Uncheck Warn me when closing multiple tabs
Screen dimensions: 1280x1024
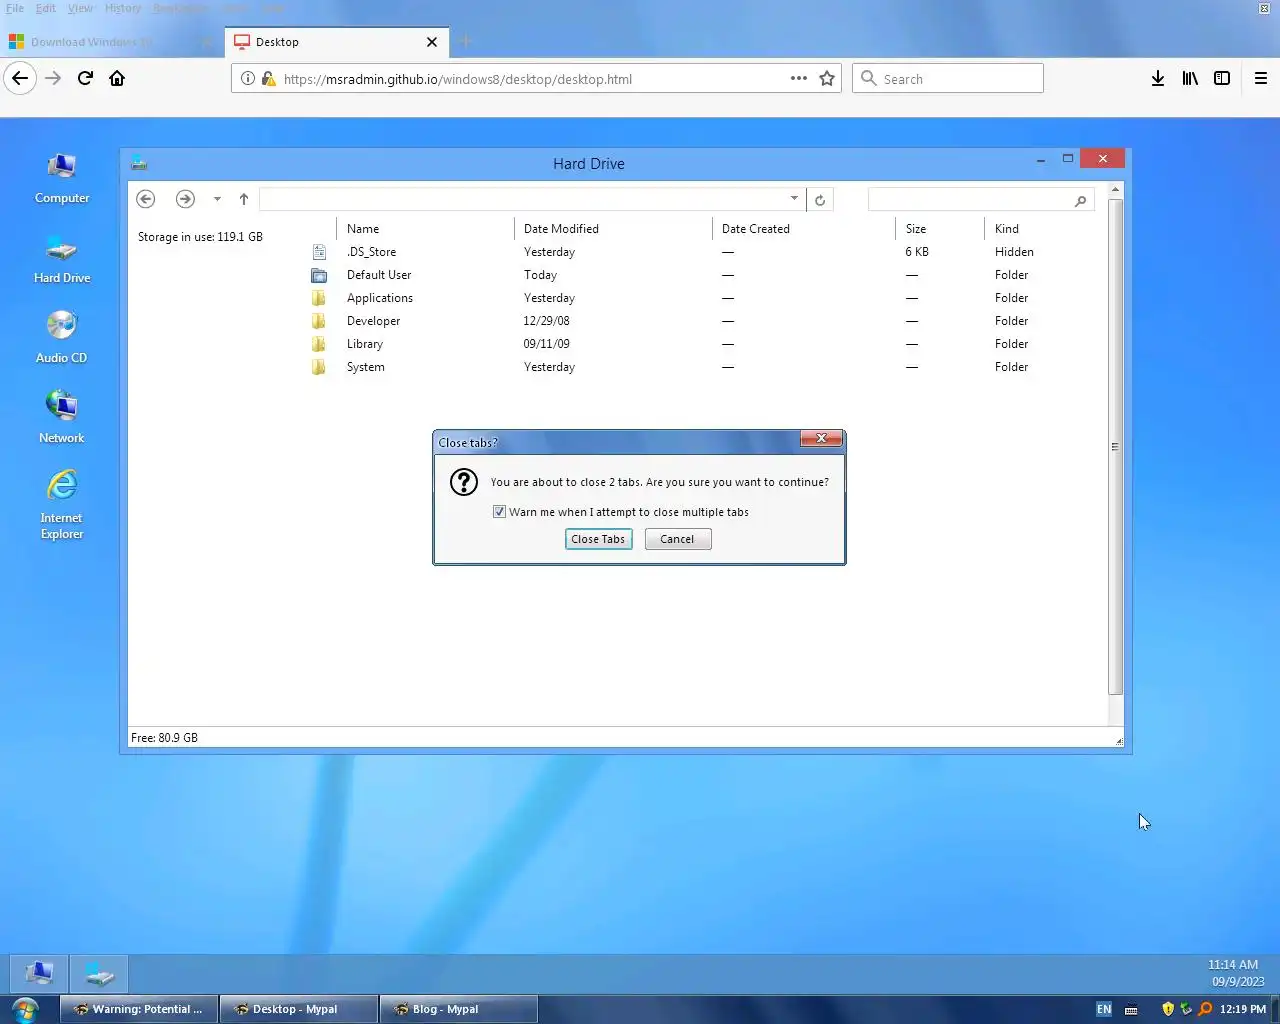[499, 512]
